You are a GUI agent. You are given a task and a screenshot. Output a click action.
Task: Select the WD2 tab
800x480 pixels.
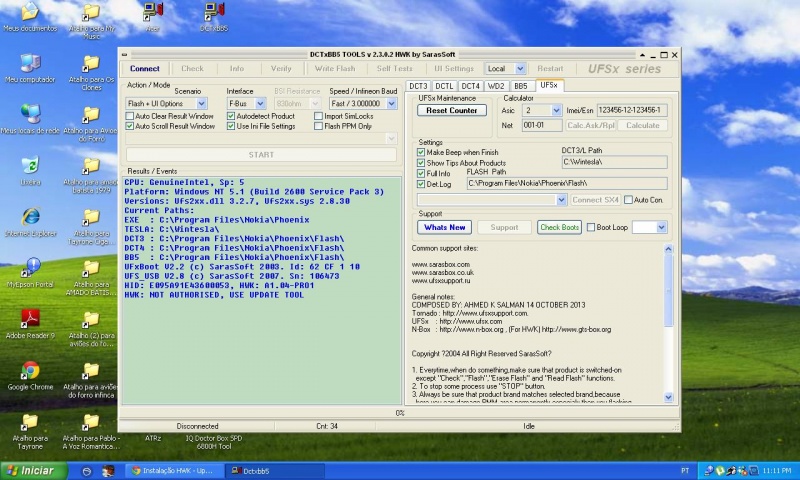[496, 86]
